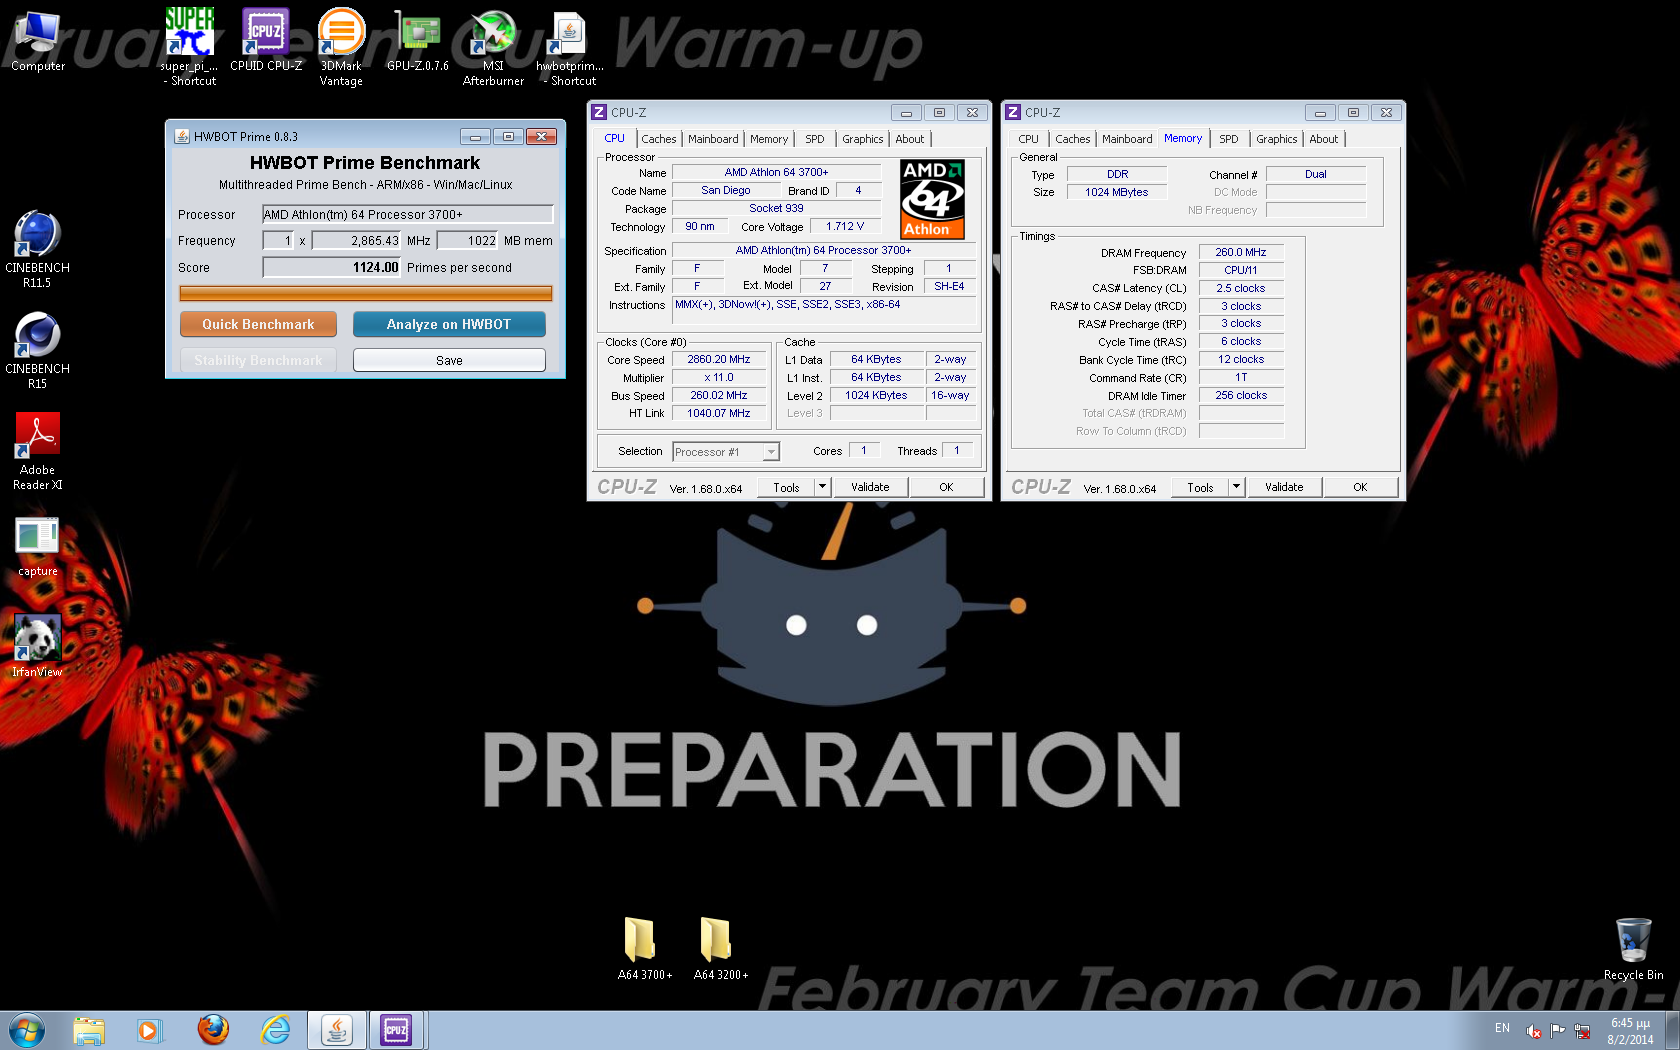This screenshot has width=1680, height=1050.
Task: Switch to SPD tab in right CPU-Z
Action: [x=1229, y=139]
